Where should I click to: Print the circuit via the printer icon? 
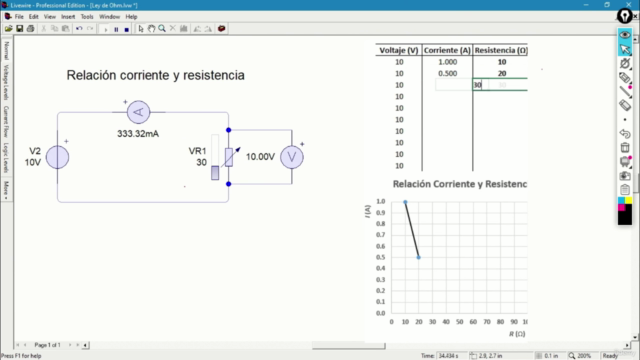30,29
